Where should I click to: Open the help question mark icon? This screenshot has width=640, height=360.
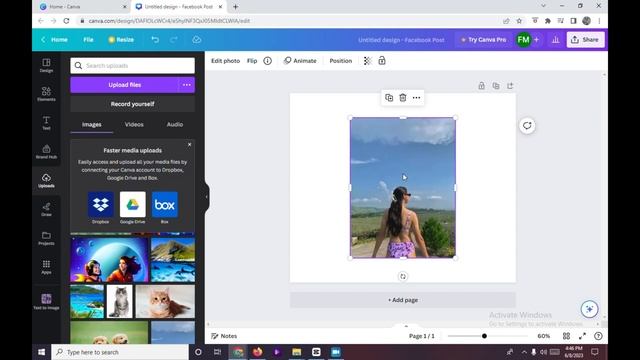(598, 336)
